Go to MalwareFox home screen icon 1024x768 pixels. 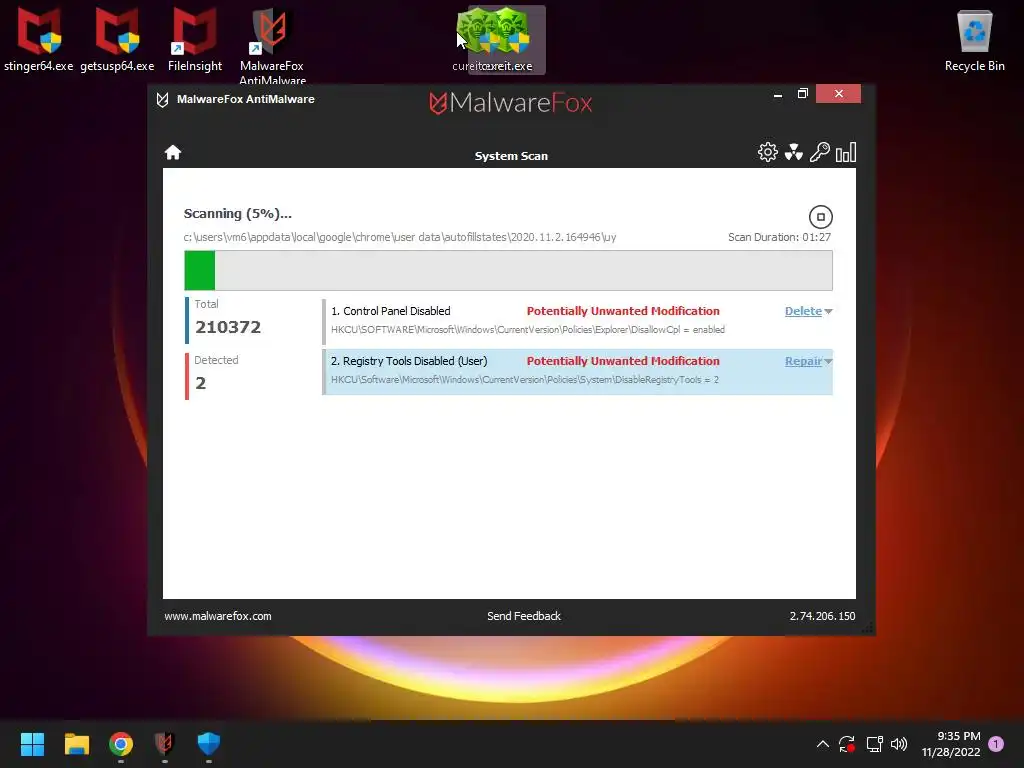tap(172, 152)
